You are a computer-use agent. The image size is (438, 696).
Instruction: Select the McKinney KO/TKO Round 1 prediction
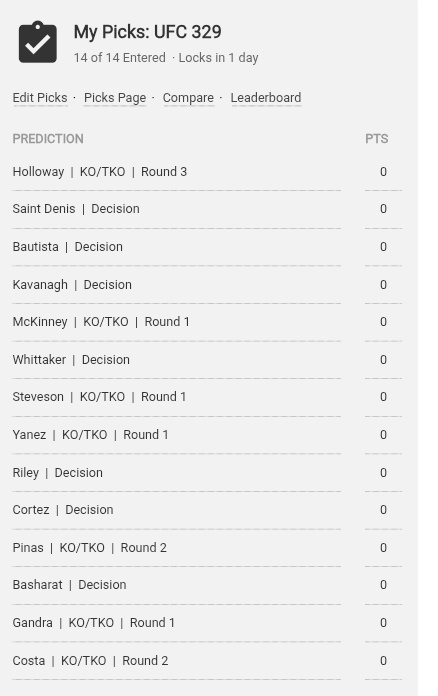101,322
